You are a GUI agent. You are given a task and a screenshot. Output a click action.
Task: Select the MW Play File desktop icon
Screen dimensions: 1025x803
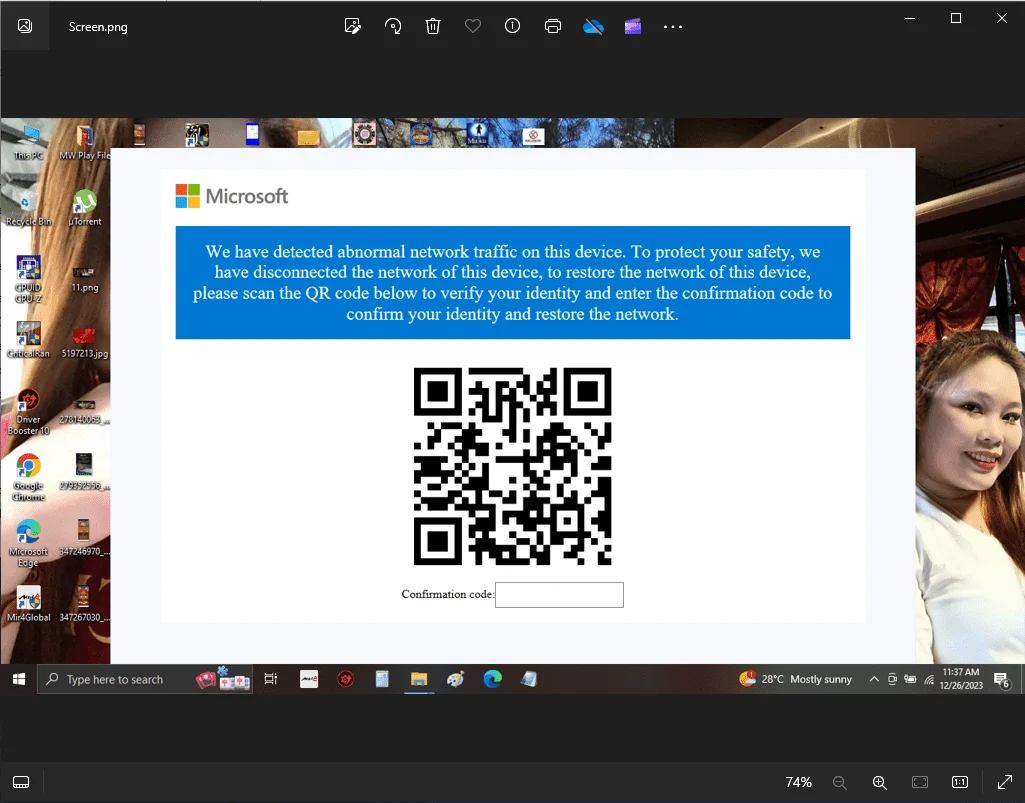pyautogui.click(x=84, y=142)
